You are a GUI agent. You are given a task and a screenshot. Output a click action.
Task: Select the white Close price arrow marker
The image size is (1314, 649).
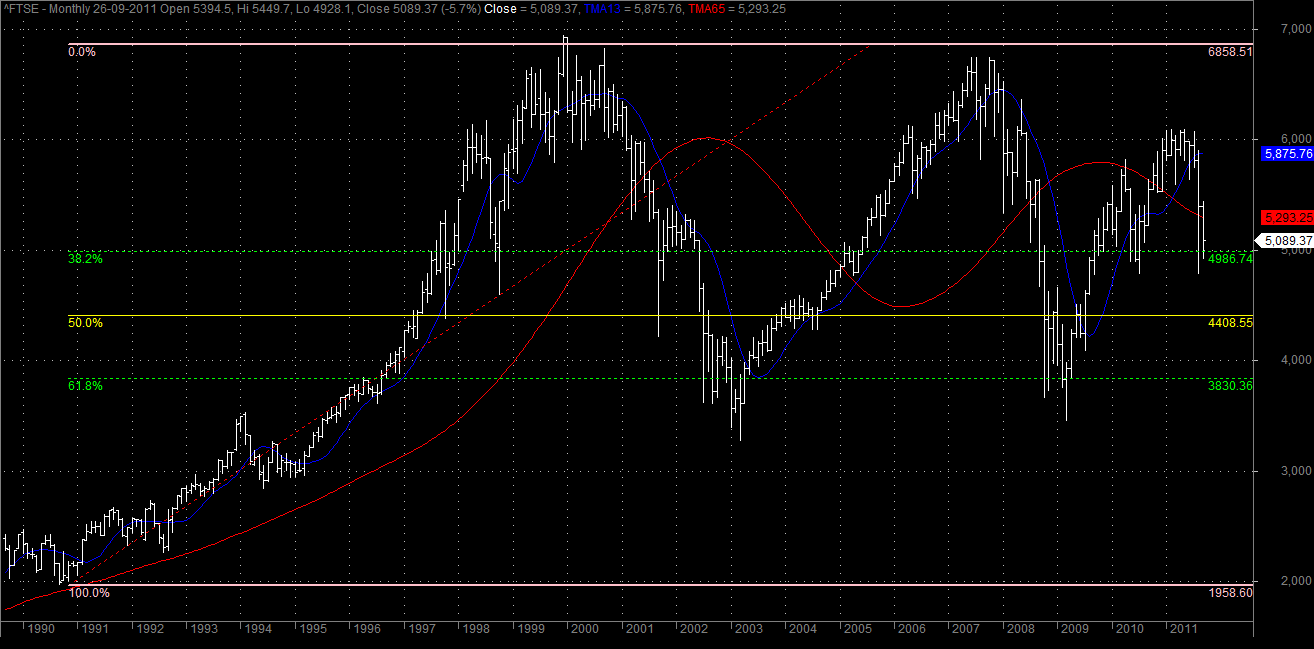(1285, 240)
